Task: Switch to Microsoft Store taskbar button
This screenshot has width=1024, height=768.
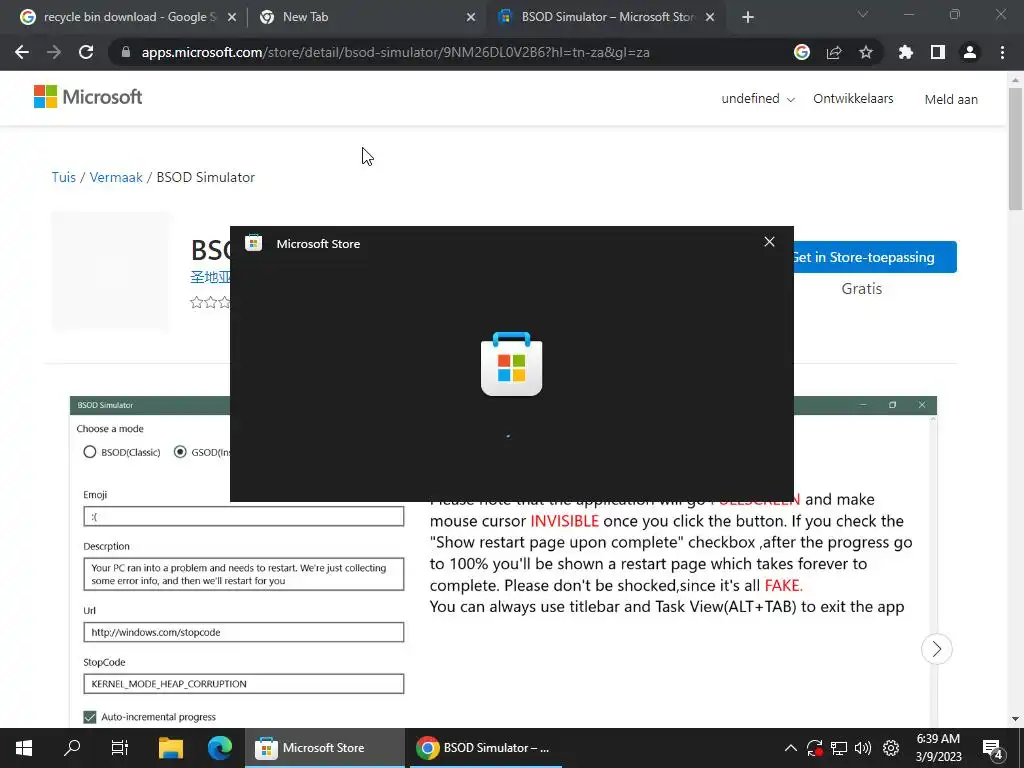Action: (325, 748)
